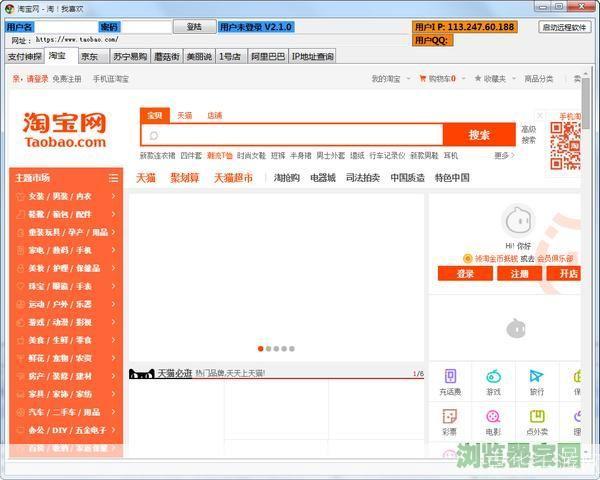Viewport: 600px width, 480px height.
Task: Open the 手机逛淘宝 link
Action: 111,79
